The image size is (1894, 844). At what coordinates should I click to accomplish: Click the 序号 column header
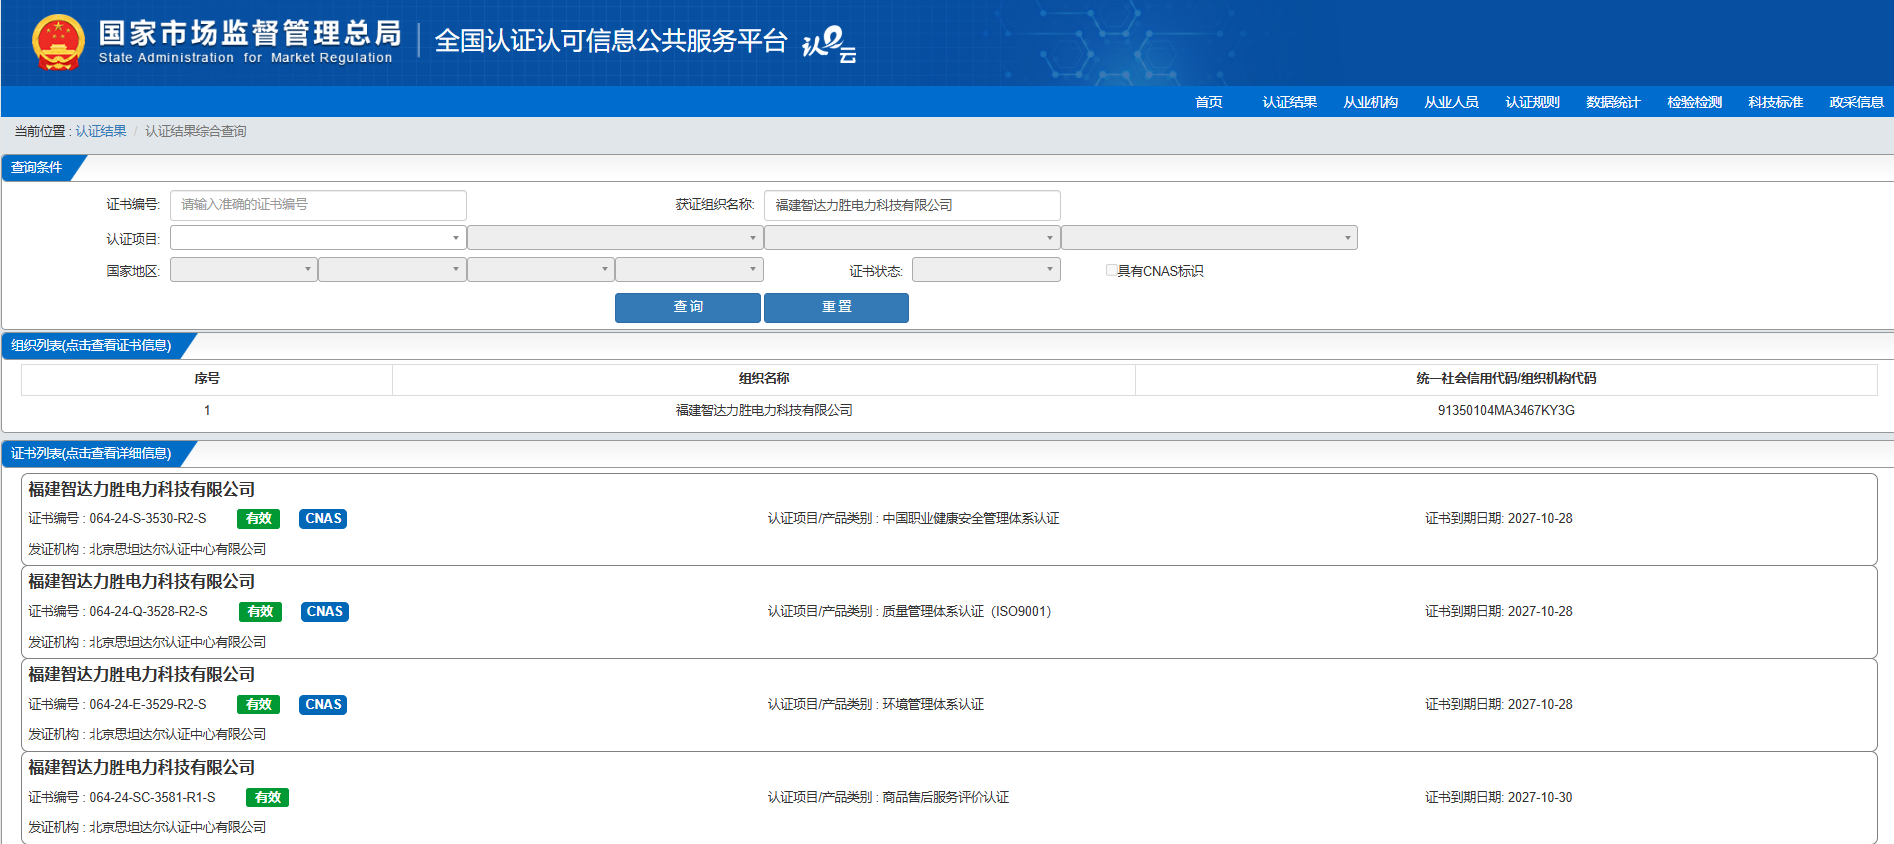pos(207,378)
